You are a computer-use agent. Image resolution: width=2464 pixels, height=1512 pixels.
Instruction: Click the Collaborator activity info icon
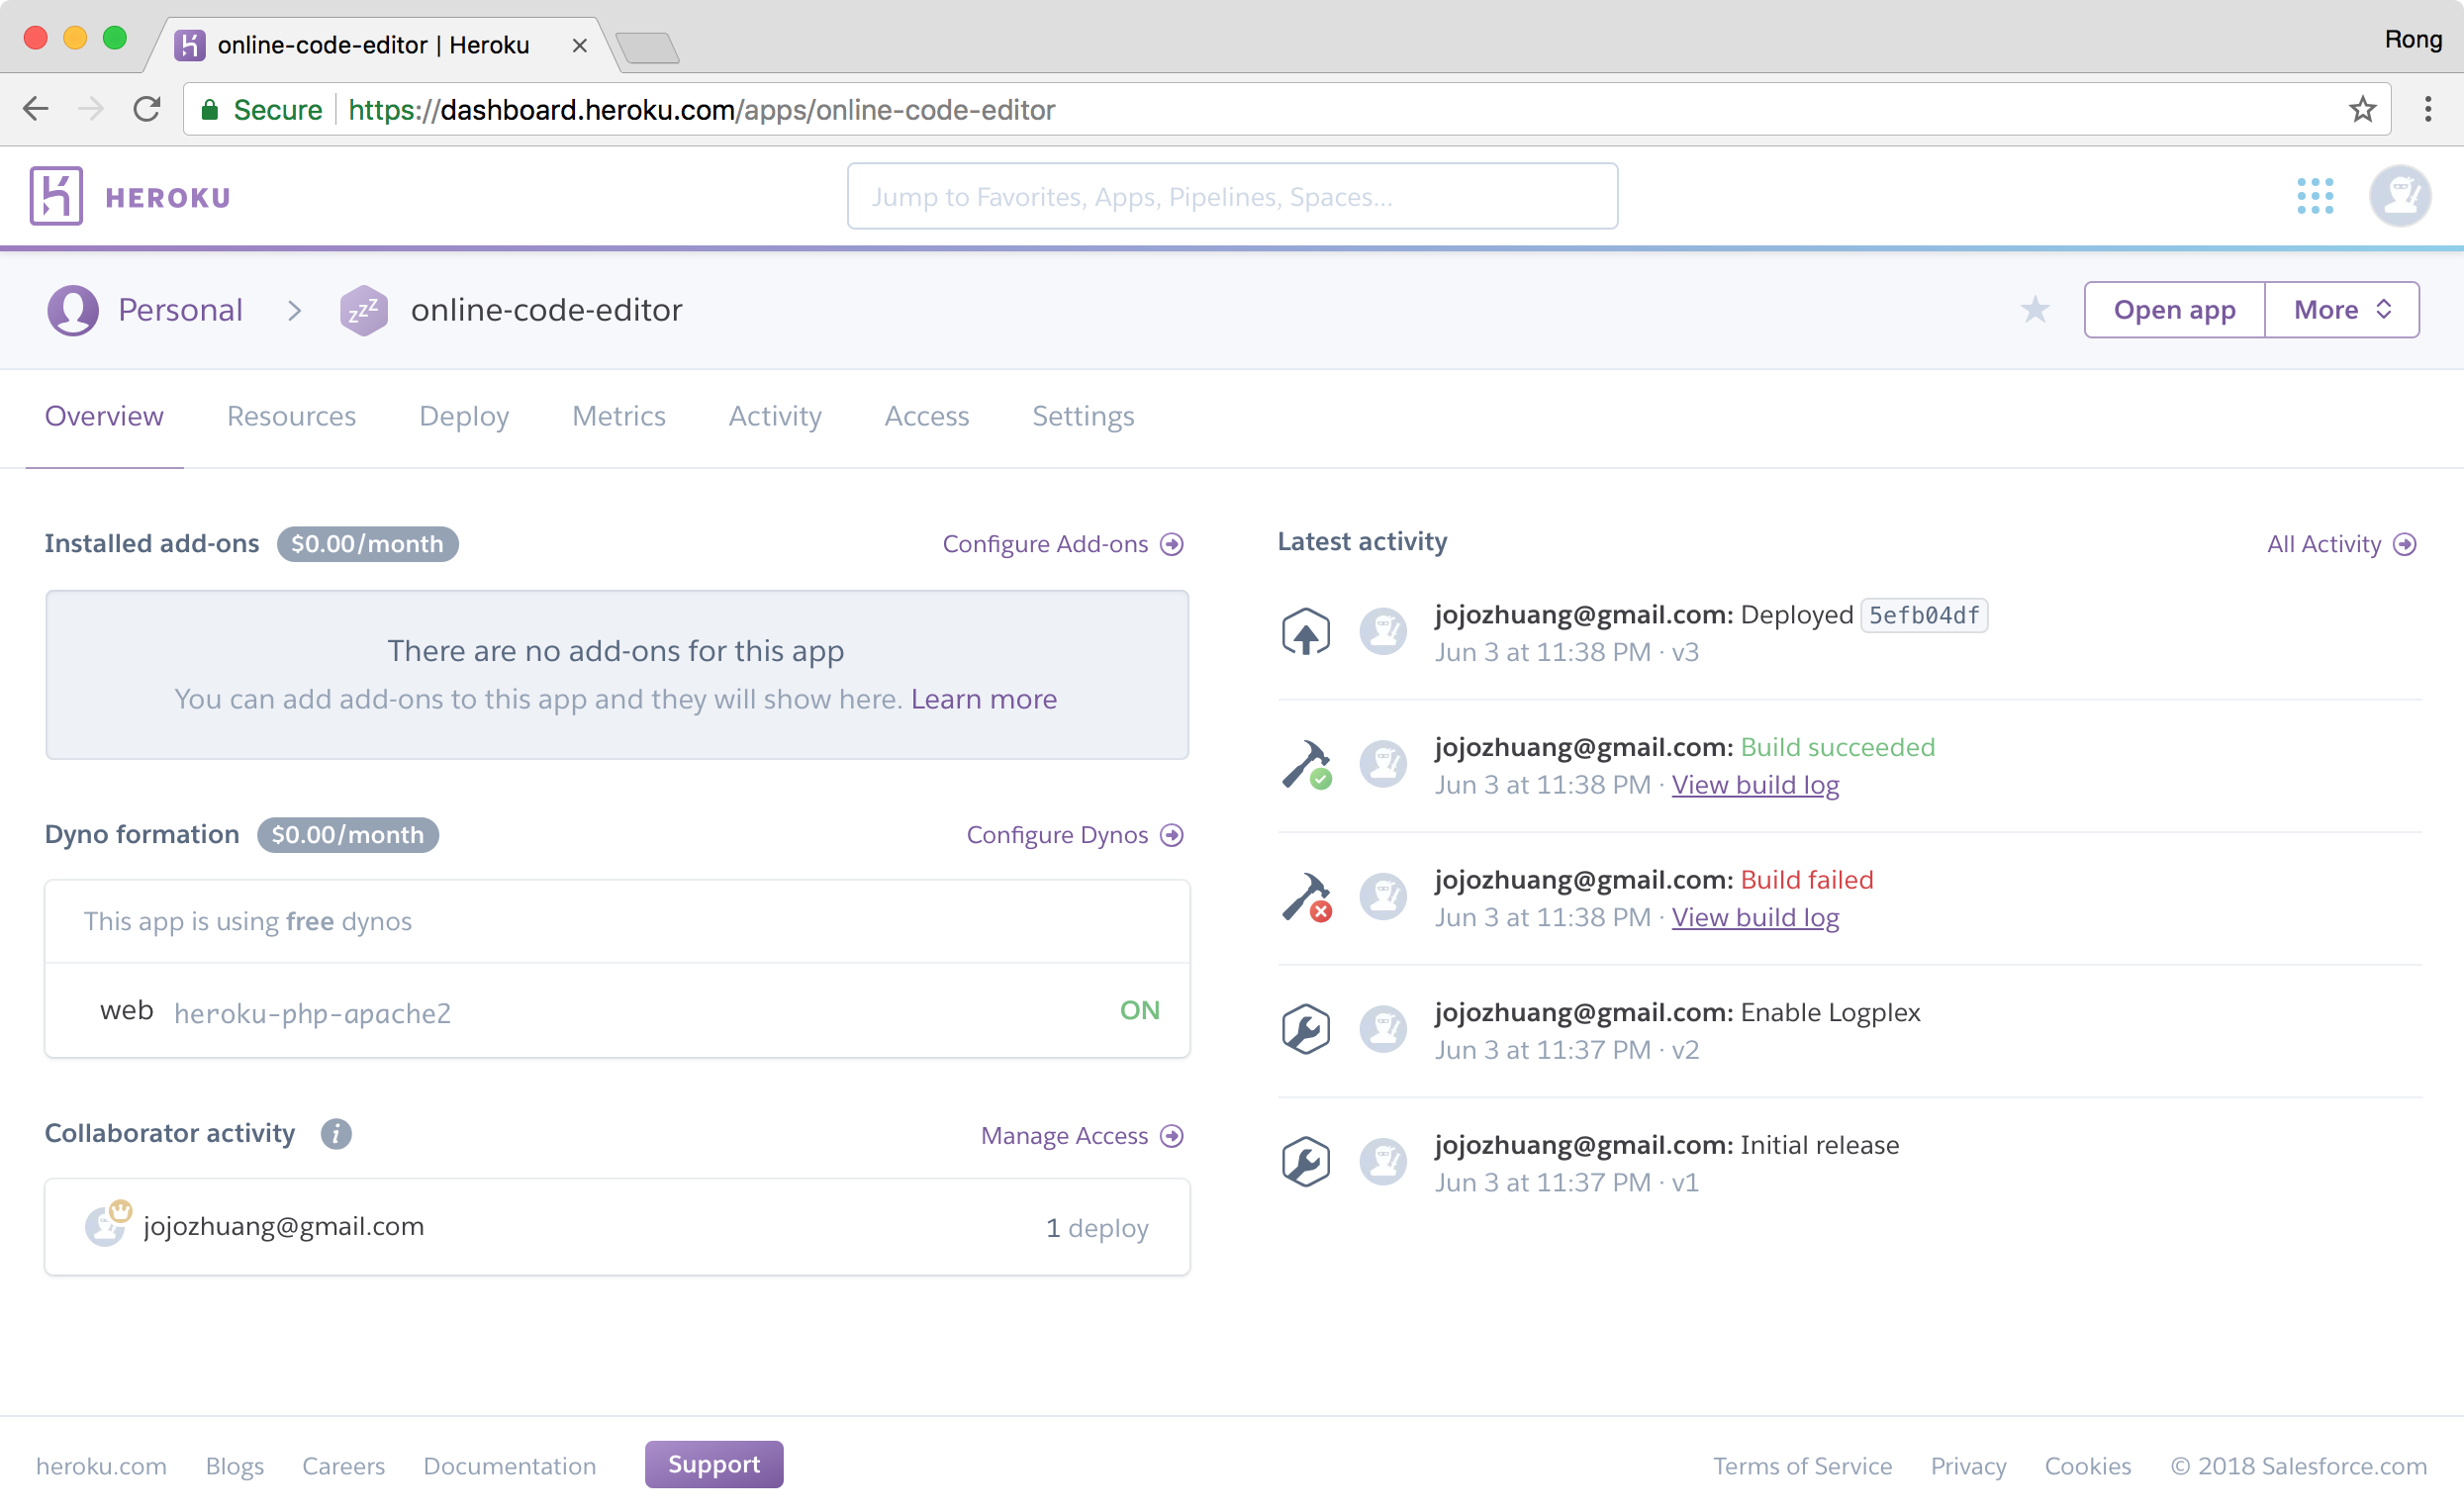pos(336,1134)
